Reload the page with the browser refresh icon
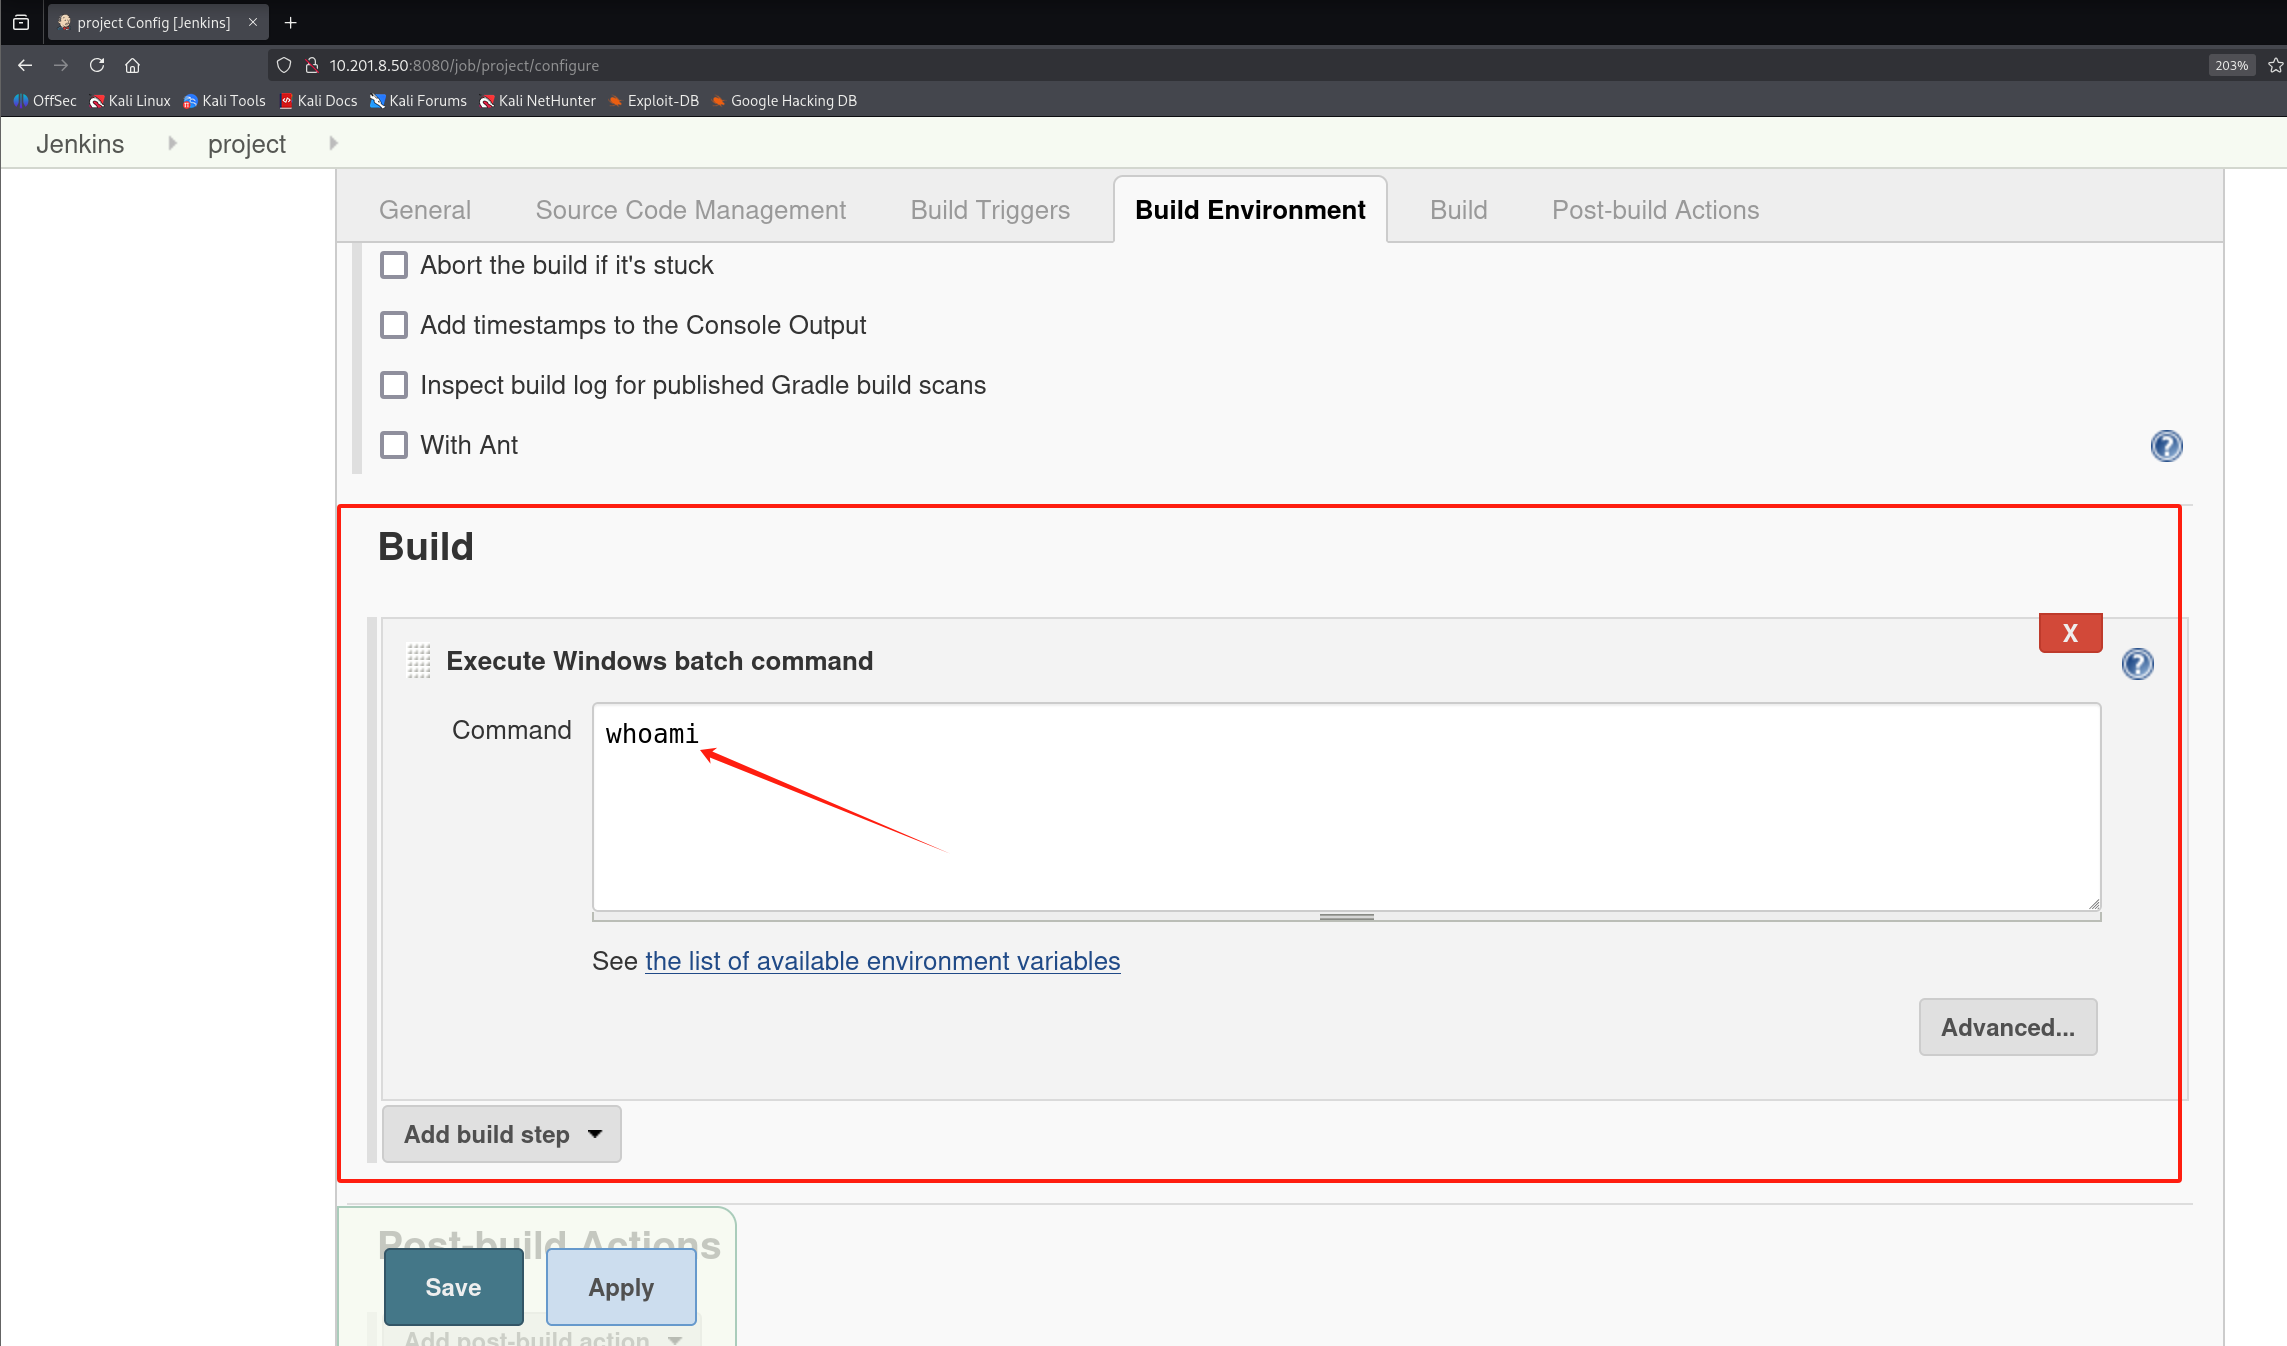Image resolution: width=2287 pixels, height=1346 pixels. (97, 65)
